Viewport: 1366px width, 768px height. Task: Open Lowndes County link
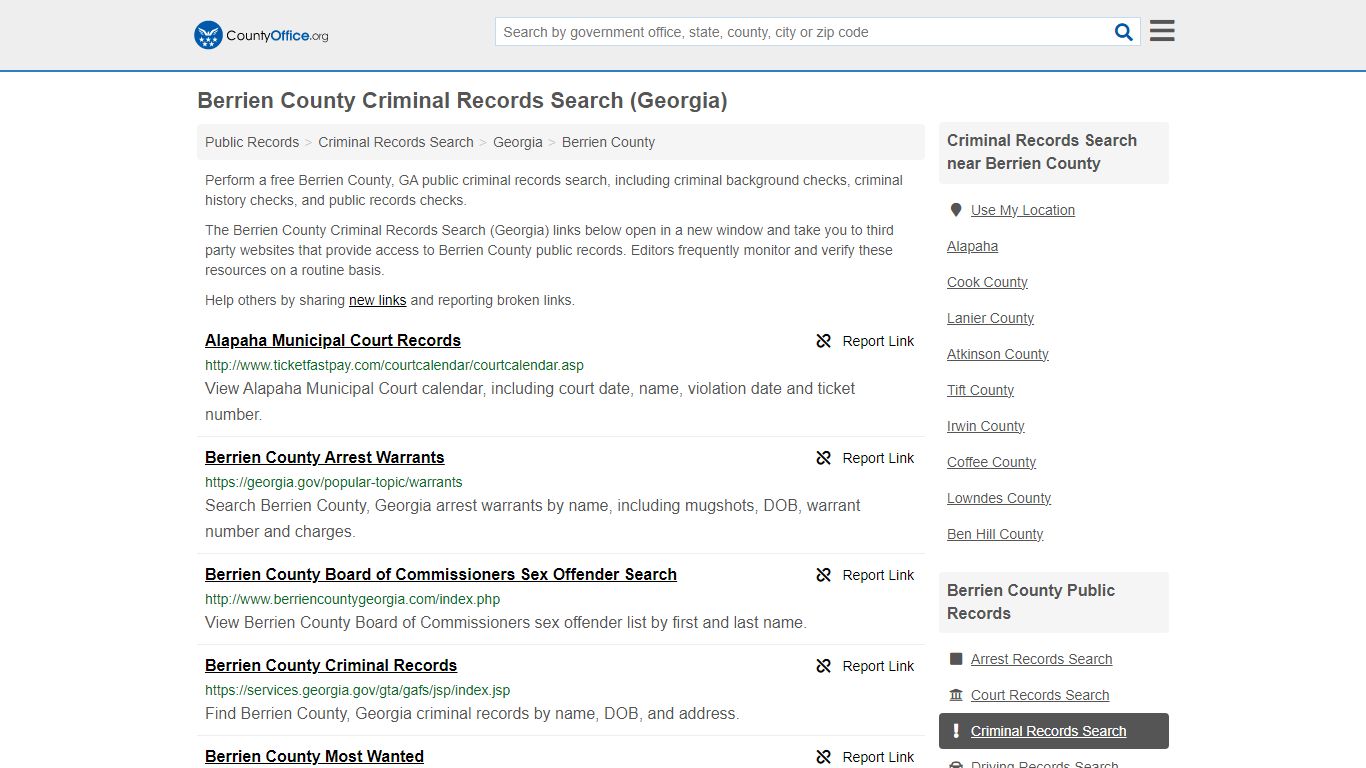(x=999, y=498)
